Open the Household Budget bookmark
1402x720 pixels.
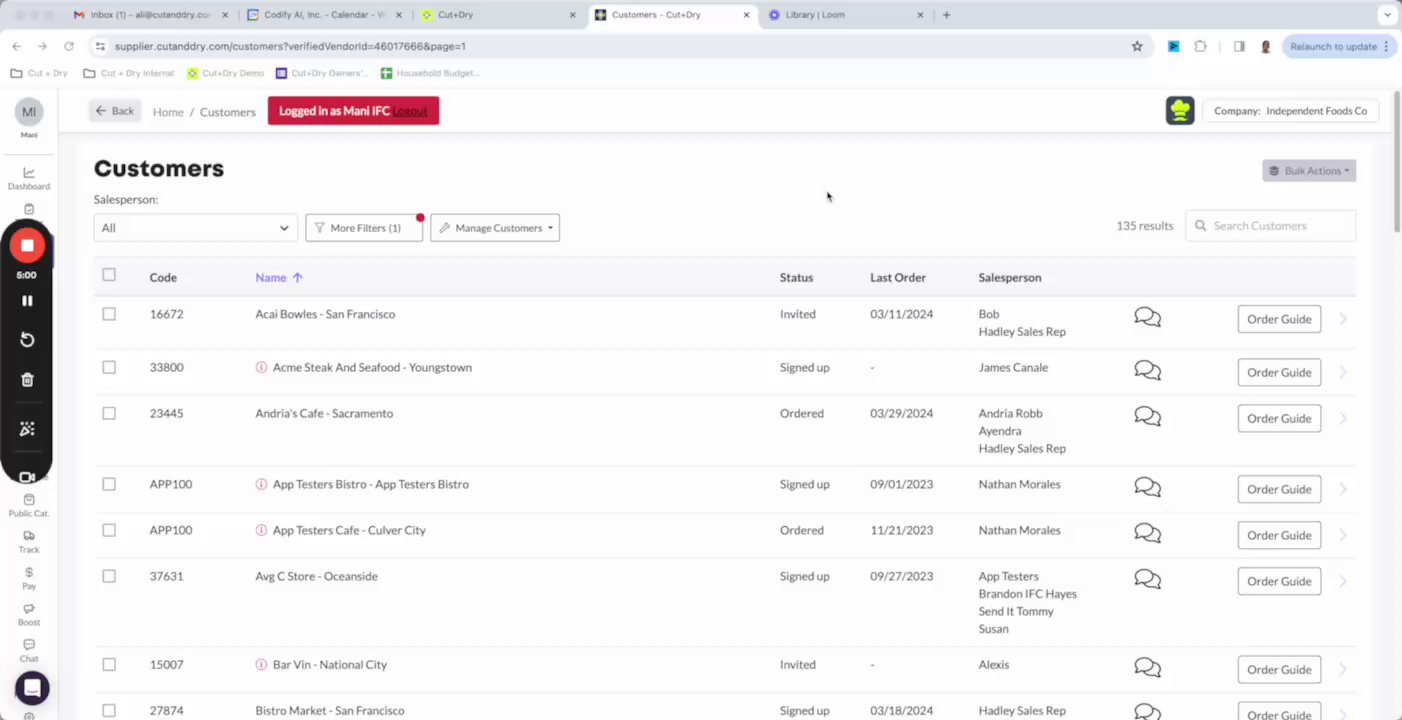(x=430, y=73)
